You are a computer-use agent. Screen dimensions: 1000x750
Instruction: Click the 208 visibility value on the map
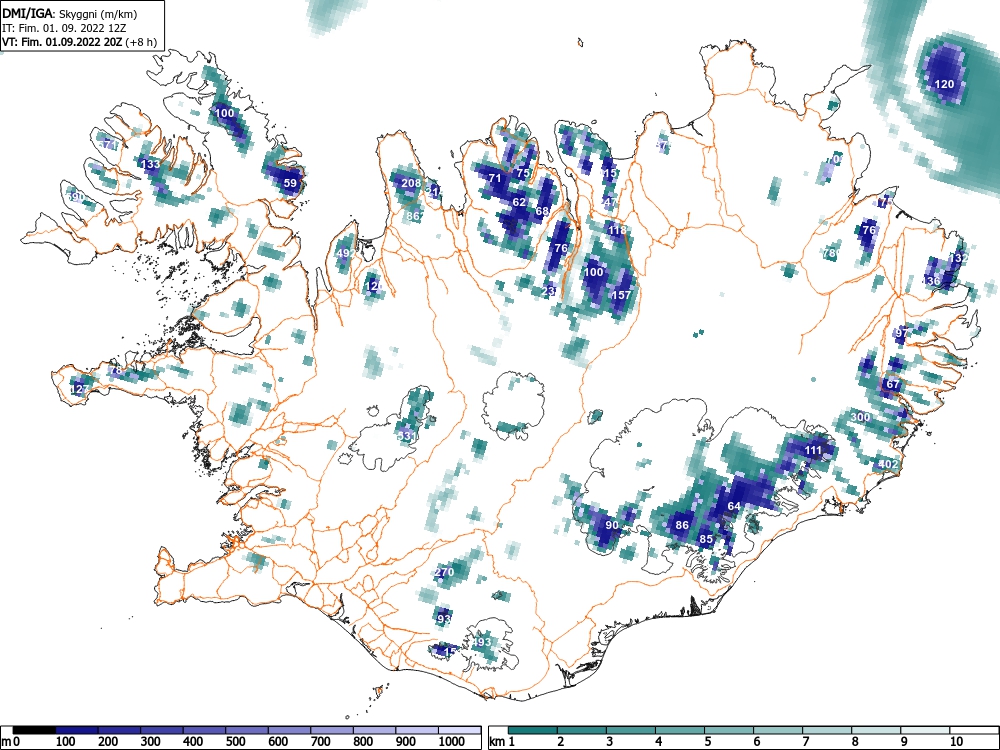point(411,183)
